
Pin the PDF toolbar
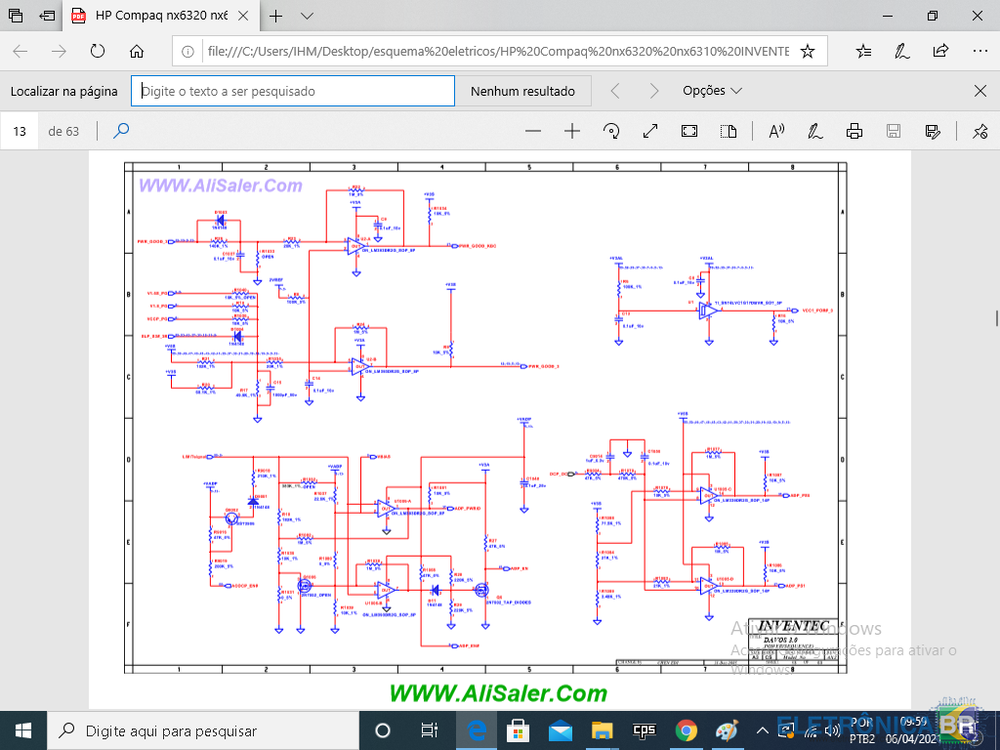[x=980, y=131]
